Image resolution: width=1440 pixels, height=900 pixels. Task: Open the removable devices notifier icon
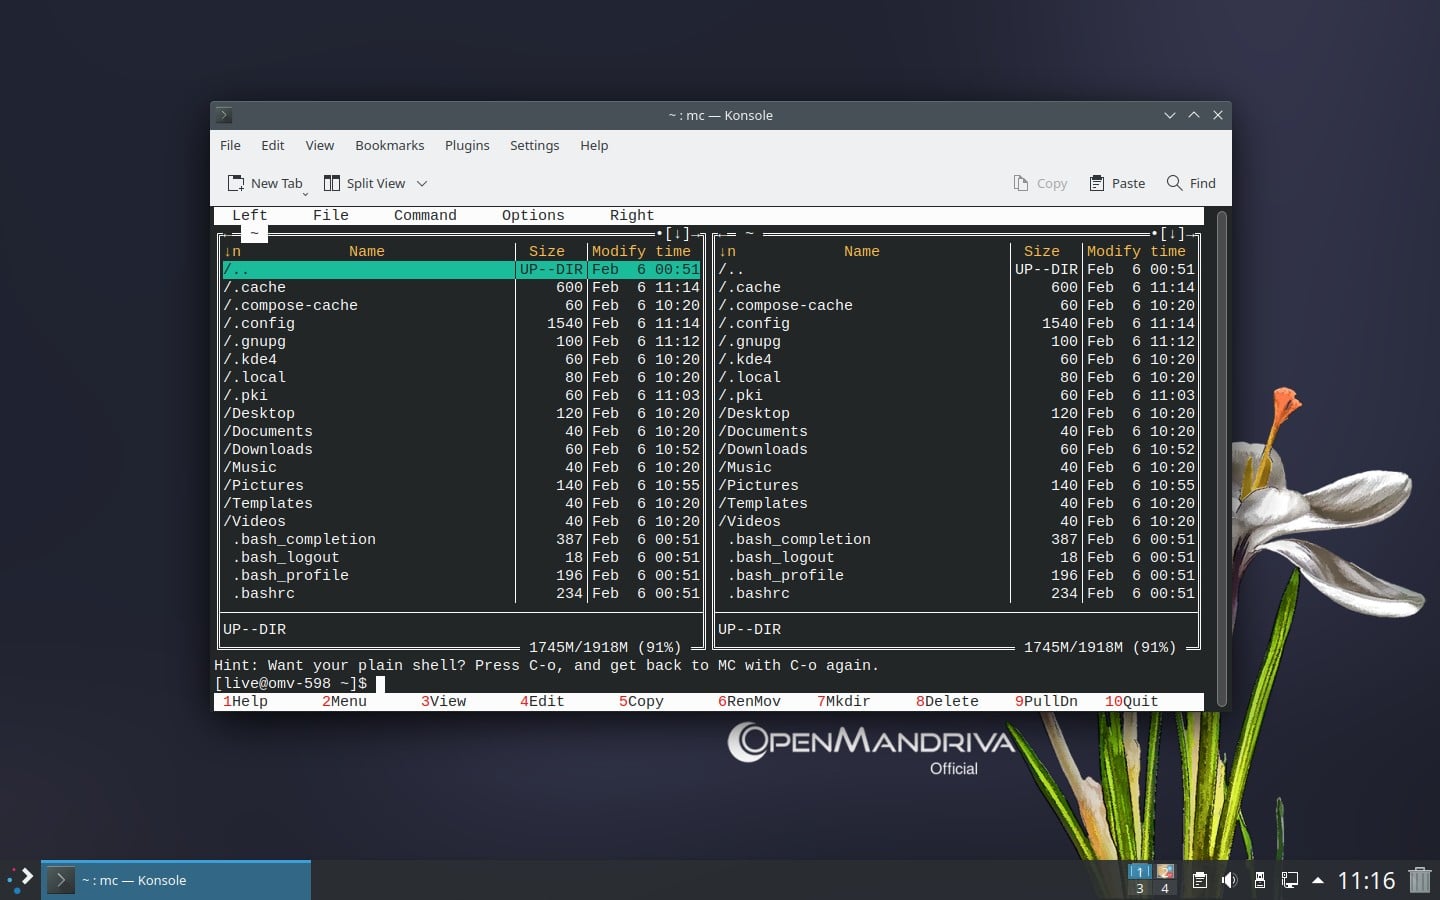point(1260,880)
